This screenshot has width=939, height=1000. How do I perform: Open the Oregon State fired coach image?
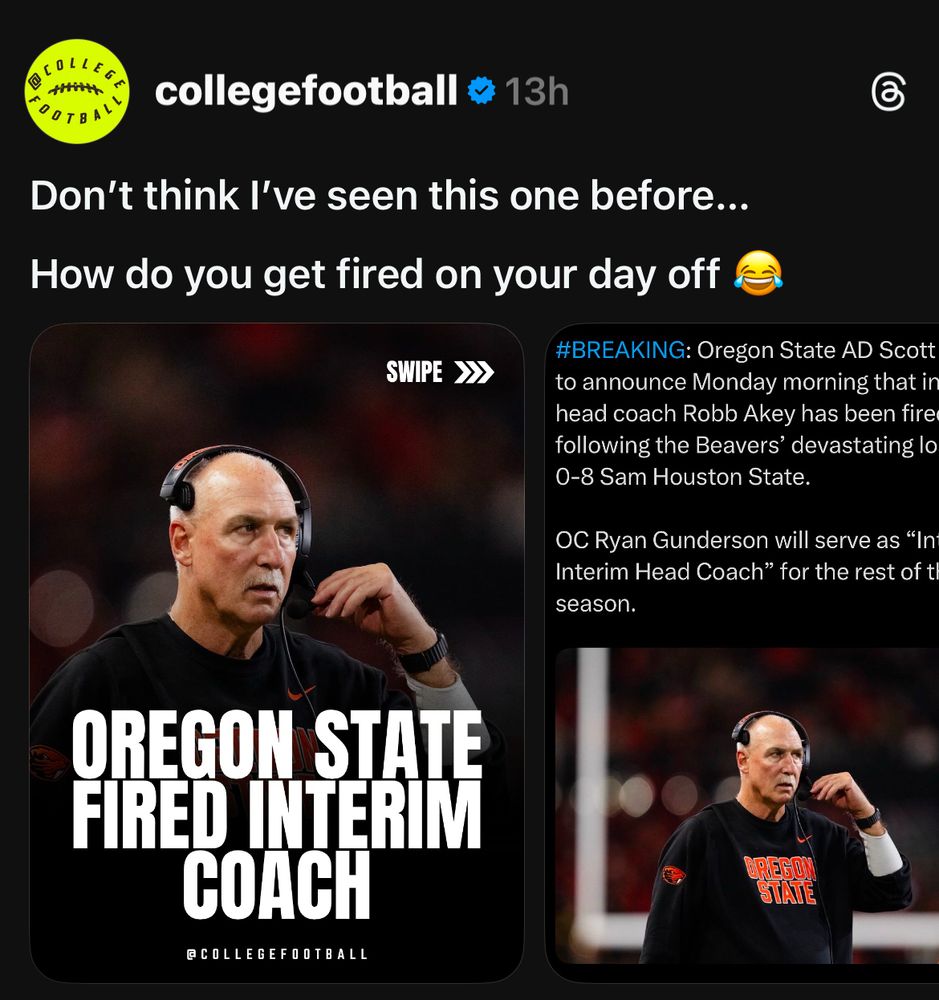(x=276, y=560)
